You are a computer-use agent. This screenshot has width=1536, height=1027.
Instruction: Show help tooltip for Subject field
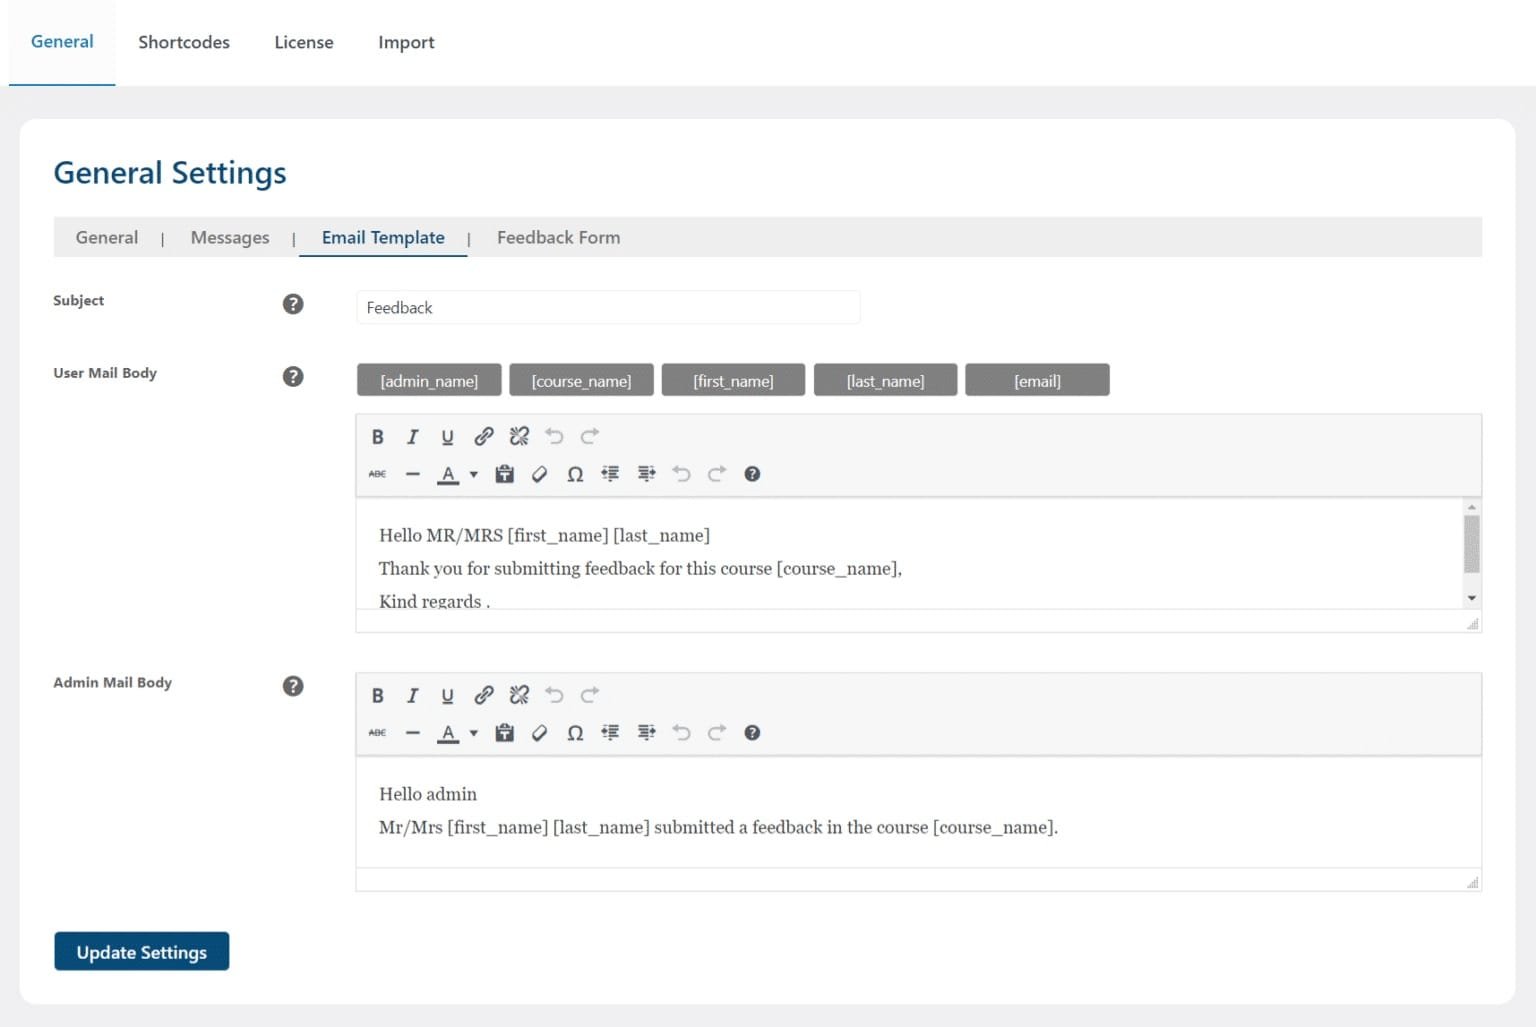tap(293, 304)
